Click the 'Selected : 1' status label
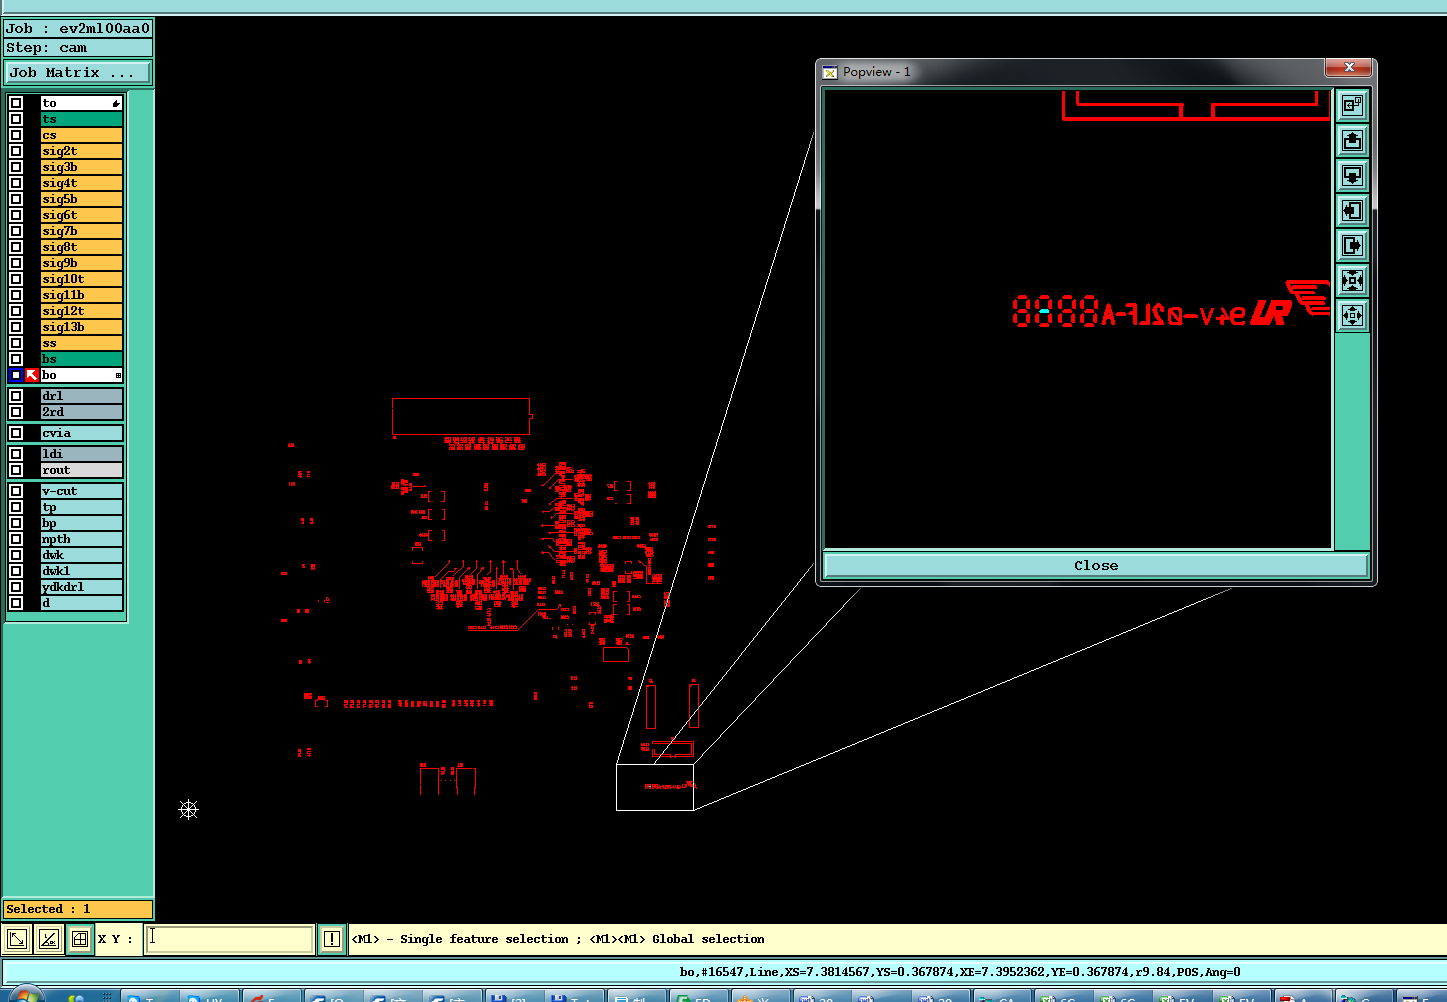Viewport: 1447px width, 1002px height. (78, 909)
